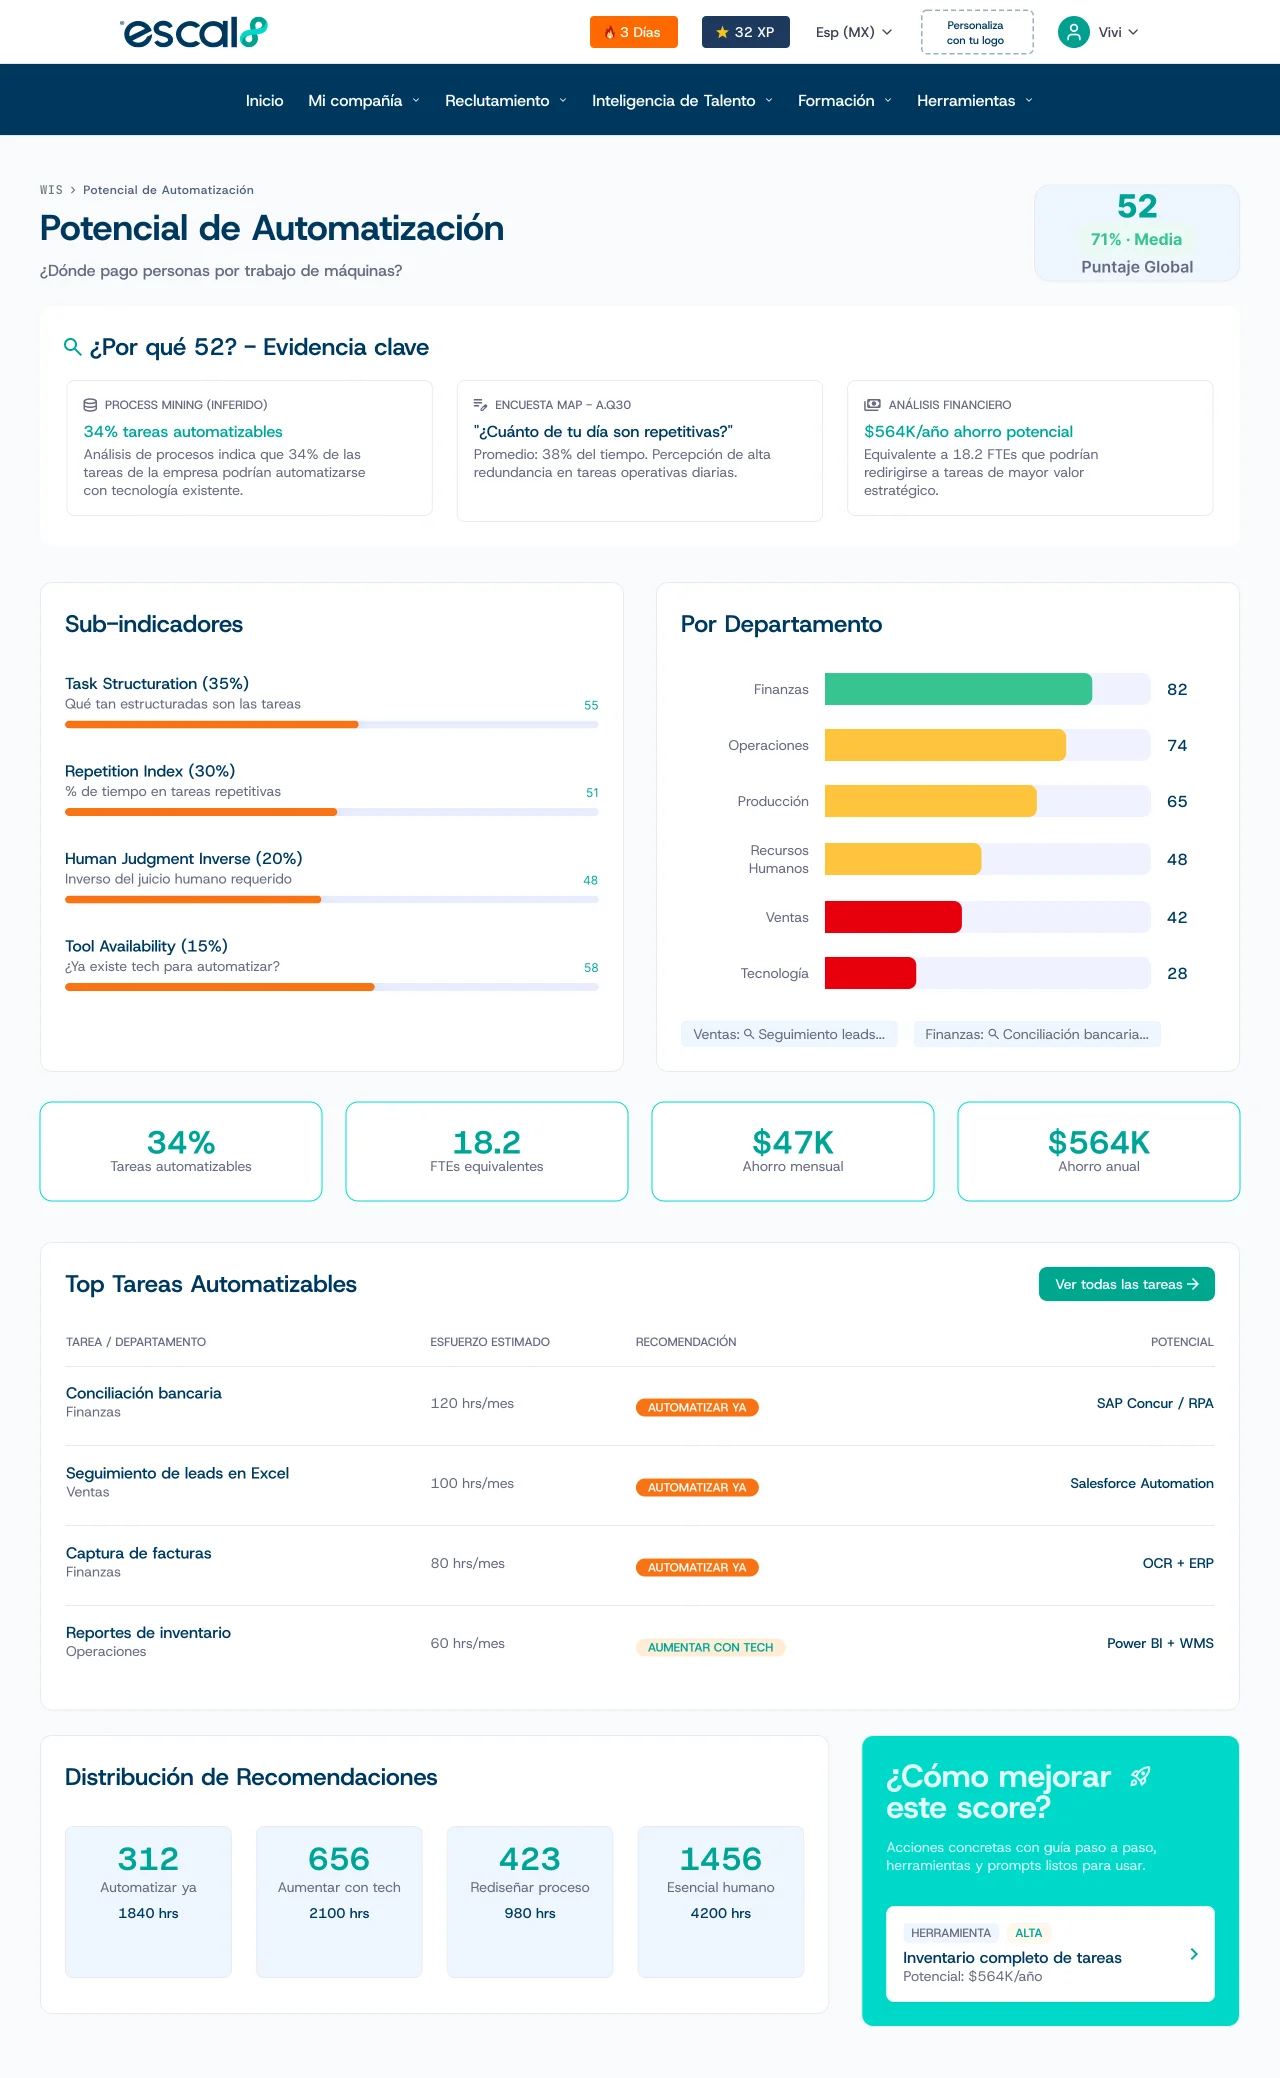This screenshot has width=1280, height=2078.
Task: Expand the Herramientas menu
Action: pyautogui.click(x=975, y=100)
